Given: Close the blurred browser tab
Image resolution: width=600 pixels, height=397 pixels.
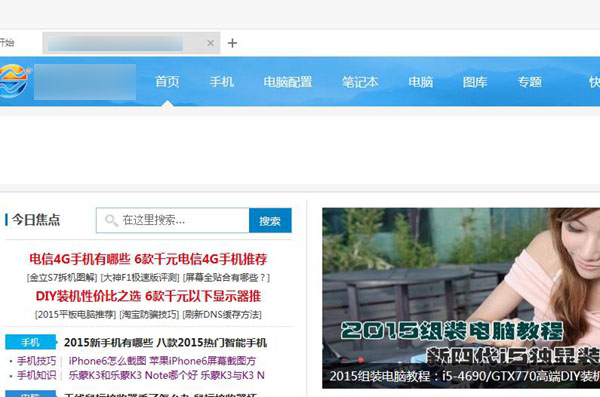Looking at the screenshot, I should 210,43.
